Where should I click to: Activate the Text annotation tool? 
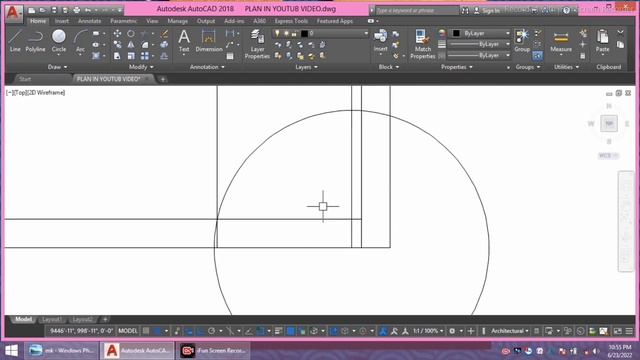[184, 41]
